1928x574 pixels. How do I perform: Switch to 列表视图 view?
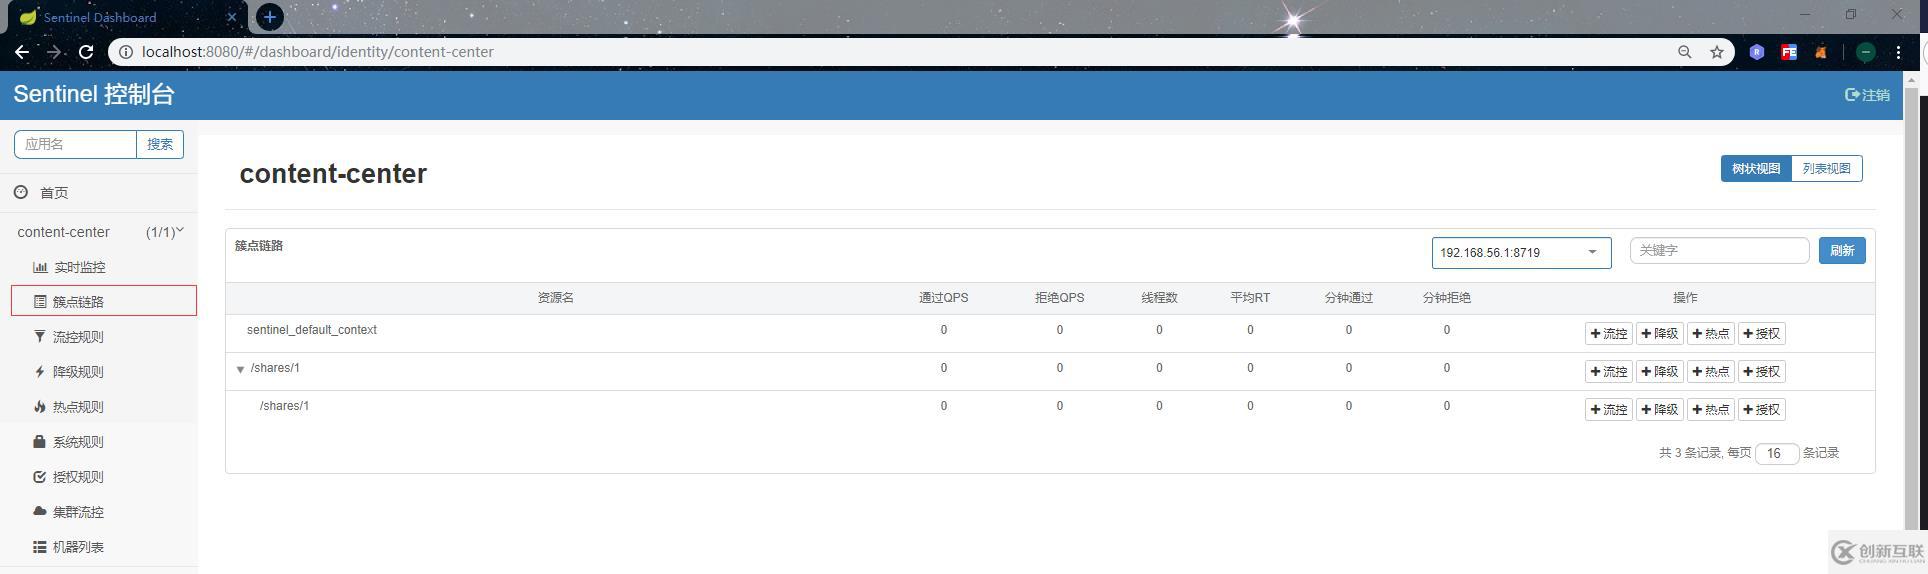coord(1827,169)
